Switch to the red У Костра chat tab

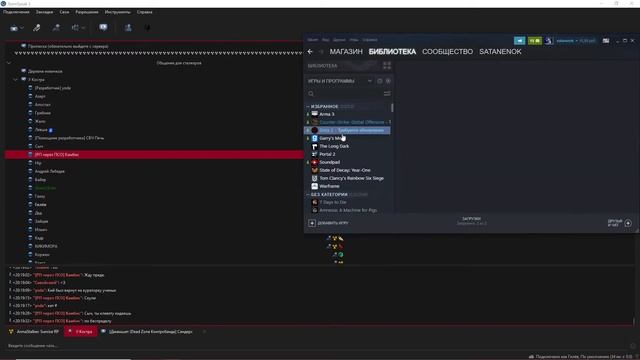coord(80,331)
